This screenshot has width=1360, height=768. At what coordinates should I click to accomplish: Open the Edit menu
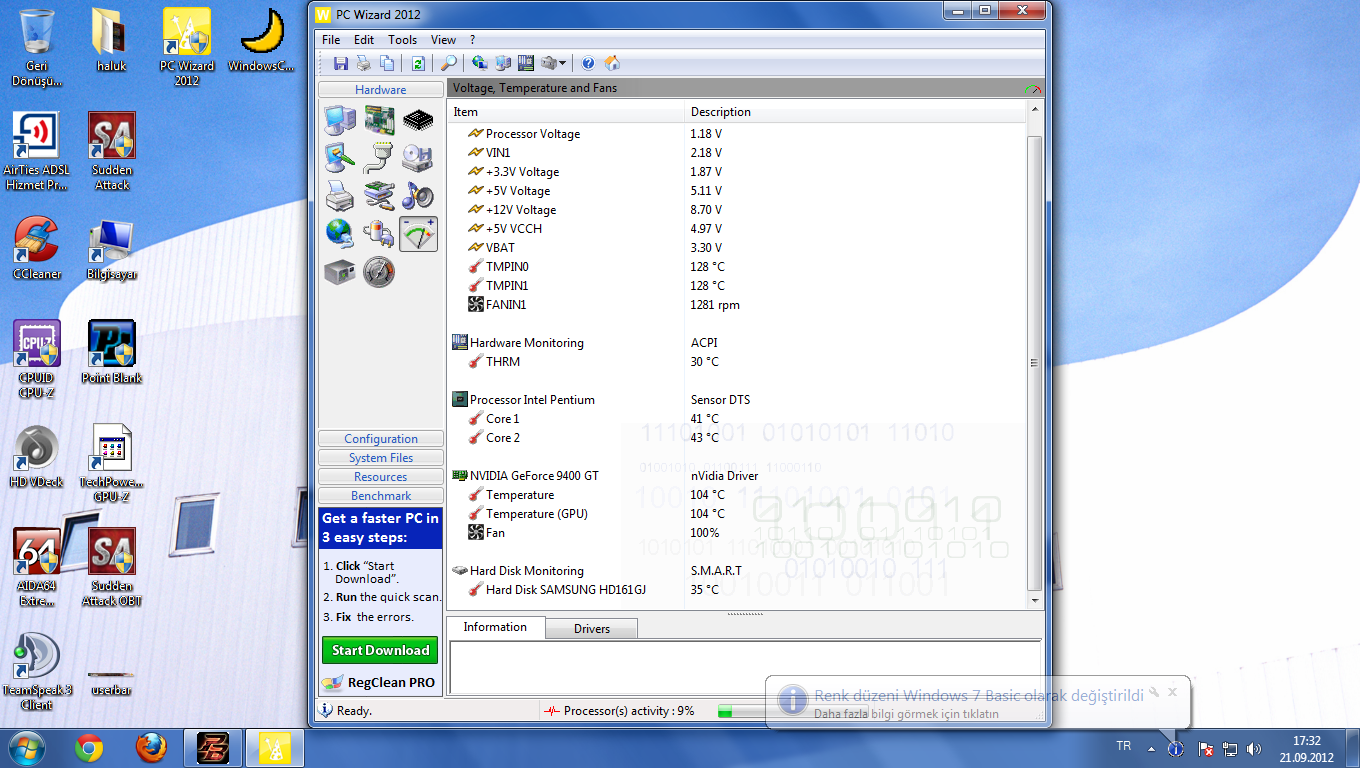click(364, 40)
